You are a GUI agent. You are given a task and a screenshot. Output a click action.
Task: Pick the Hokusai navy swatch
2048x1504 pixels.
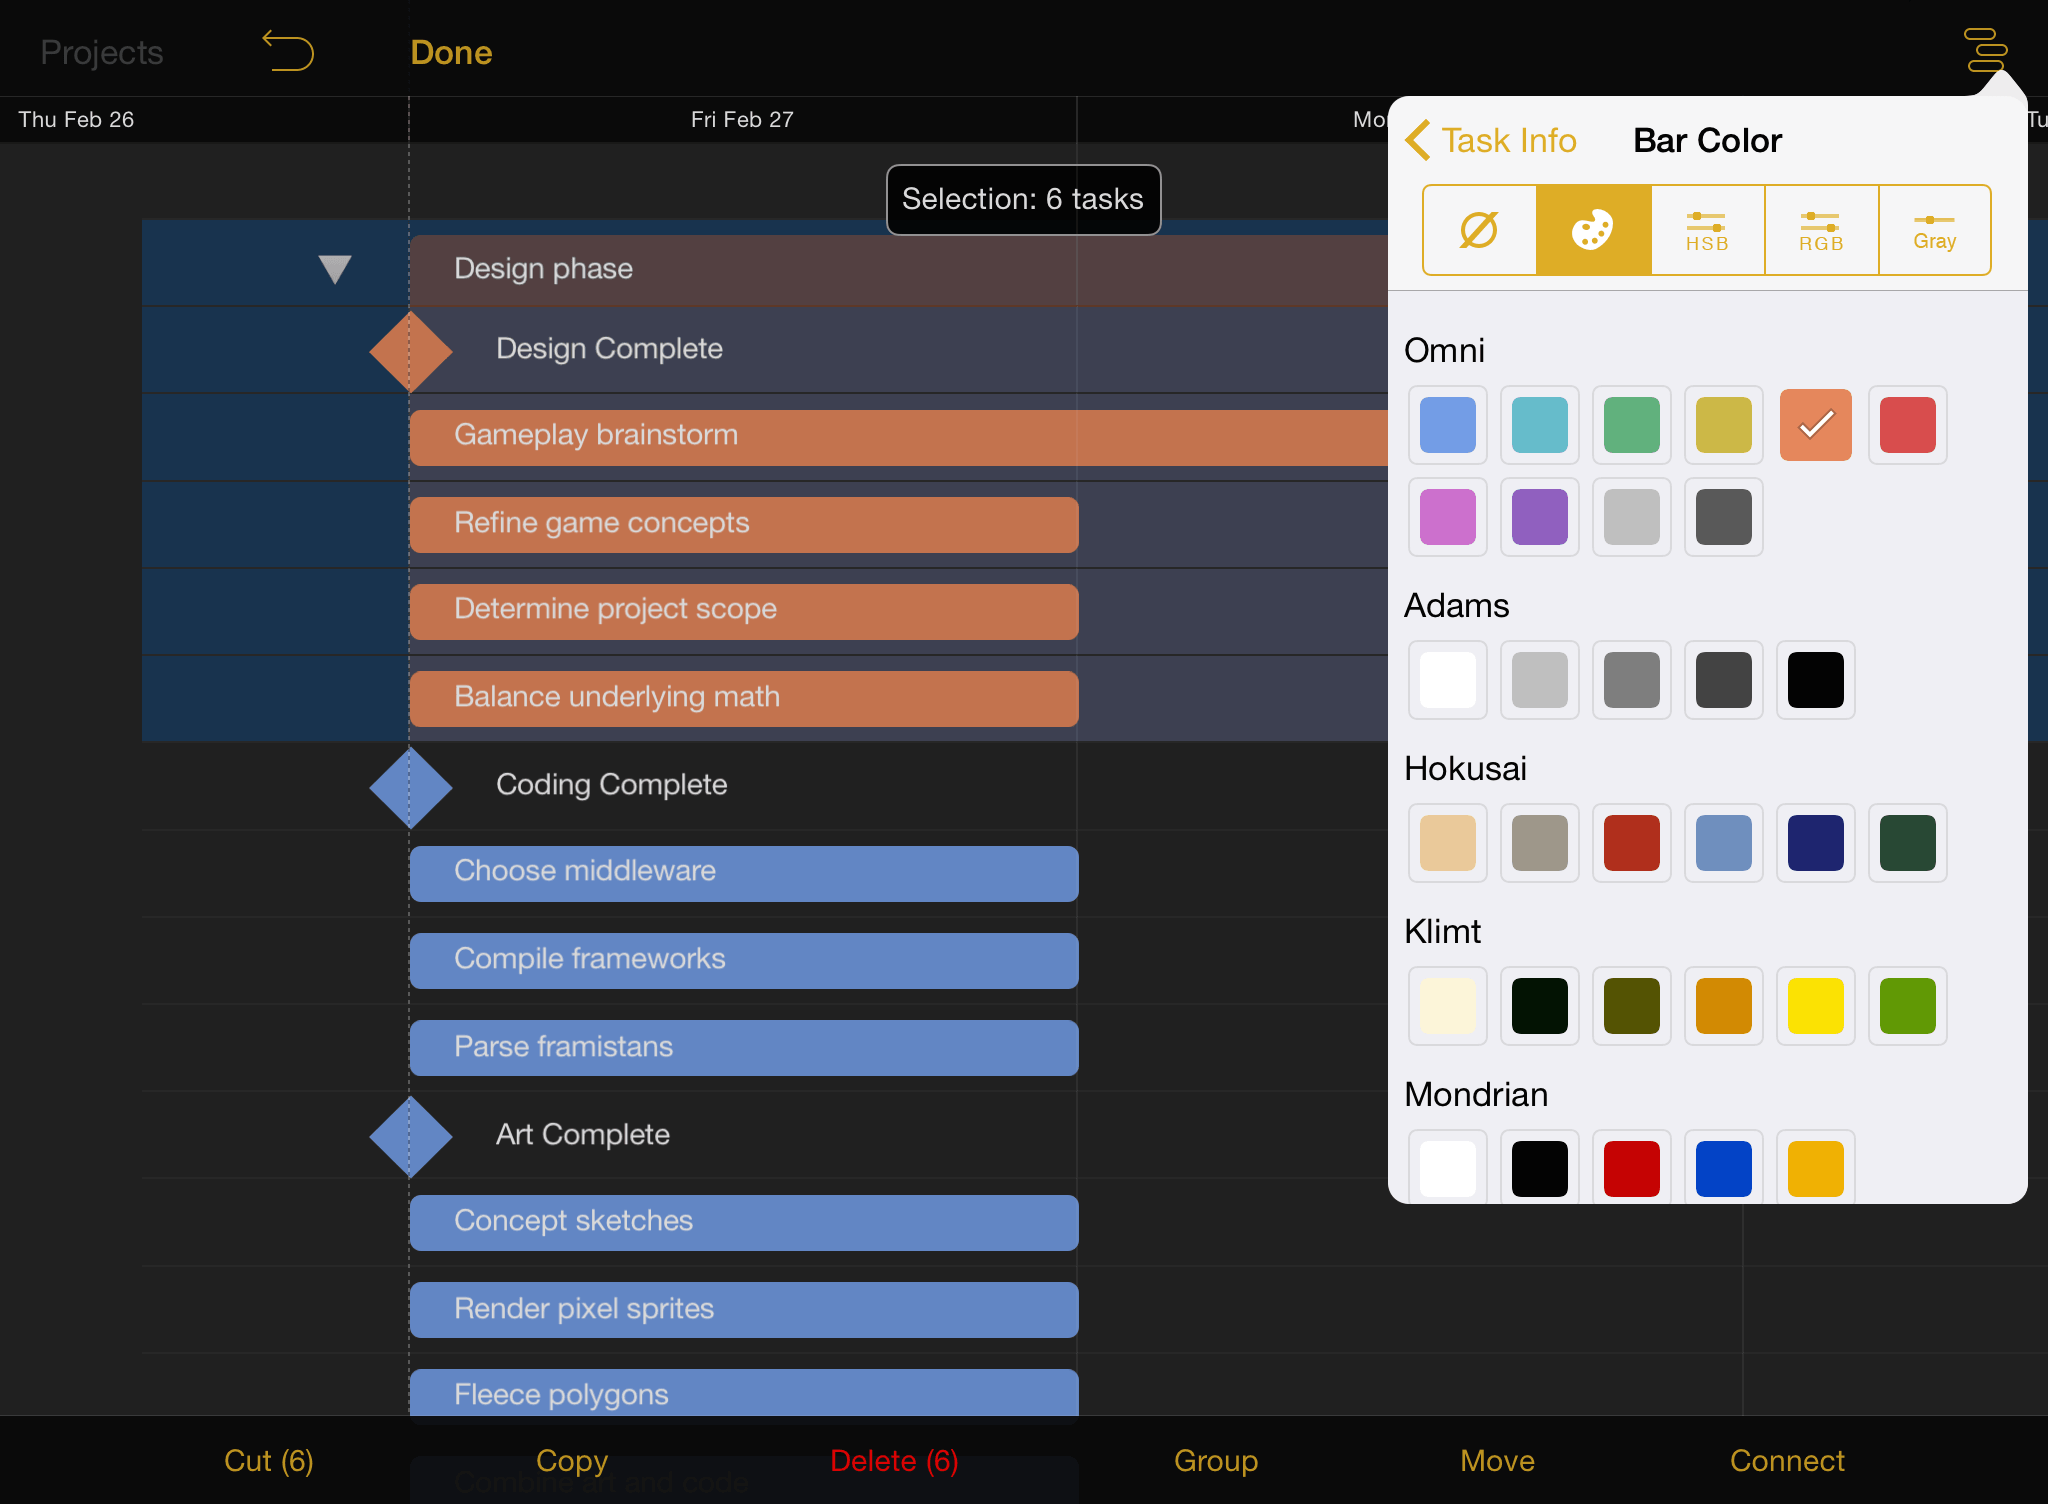(x=1816, y=843)
